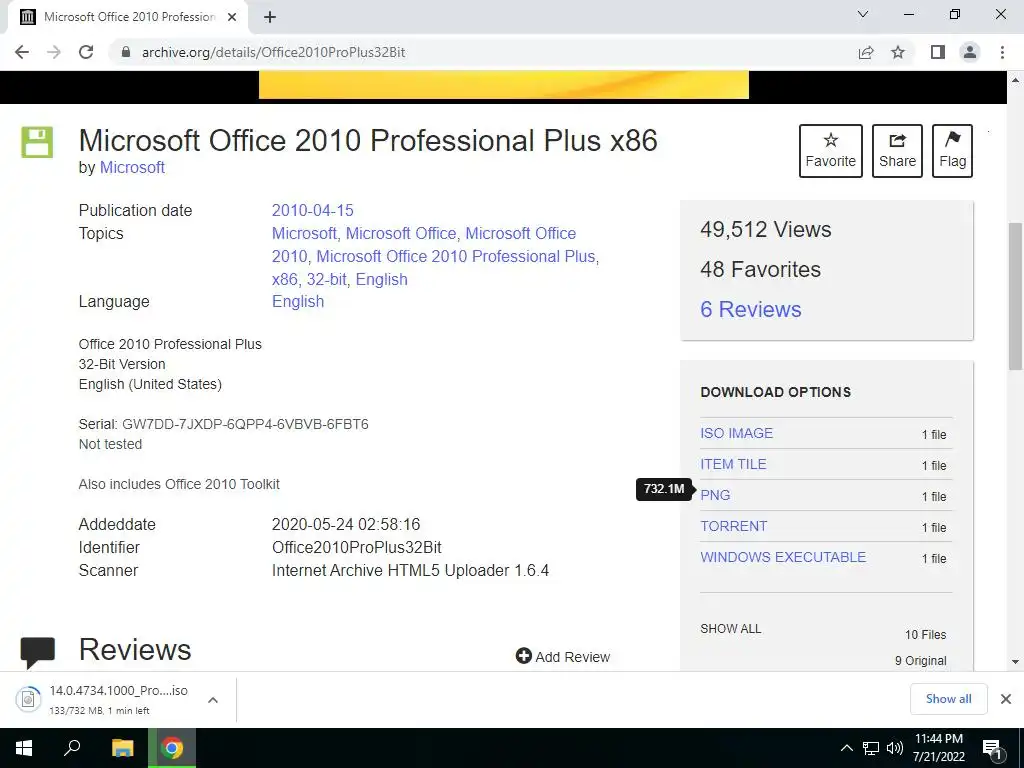Click the padlock site info icon

pyautogui.click(x=126, y=52)
